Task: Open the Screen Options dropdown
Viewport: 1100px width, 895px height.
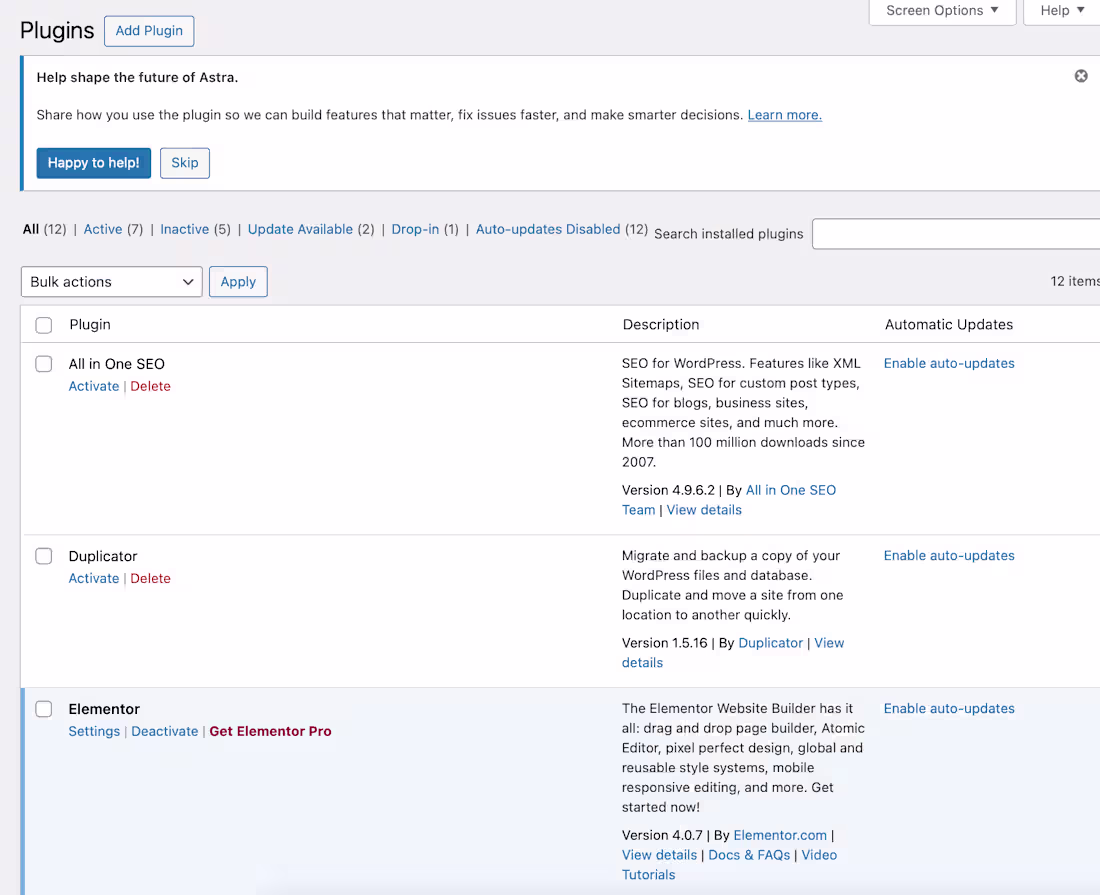Action: (942, 11)
